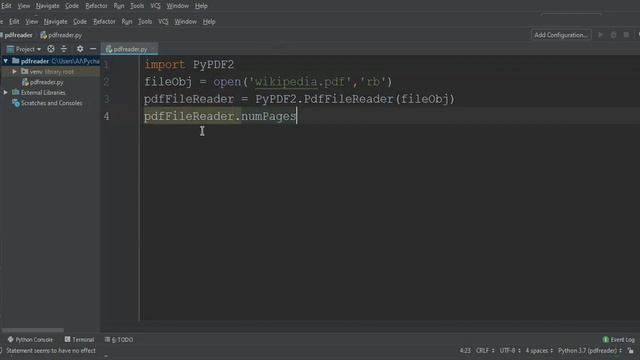Open the CRLF line separator dropdown

485,351
